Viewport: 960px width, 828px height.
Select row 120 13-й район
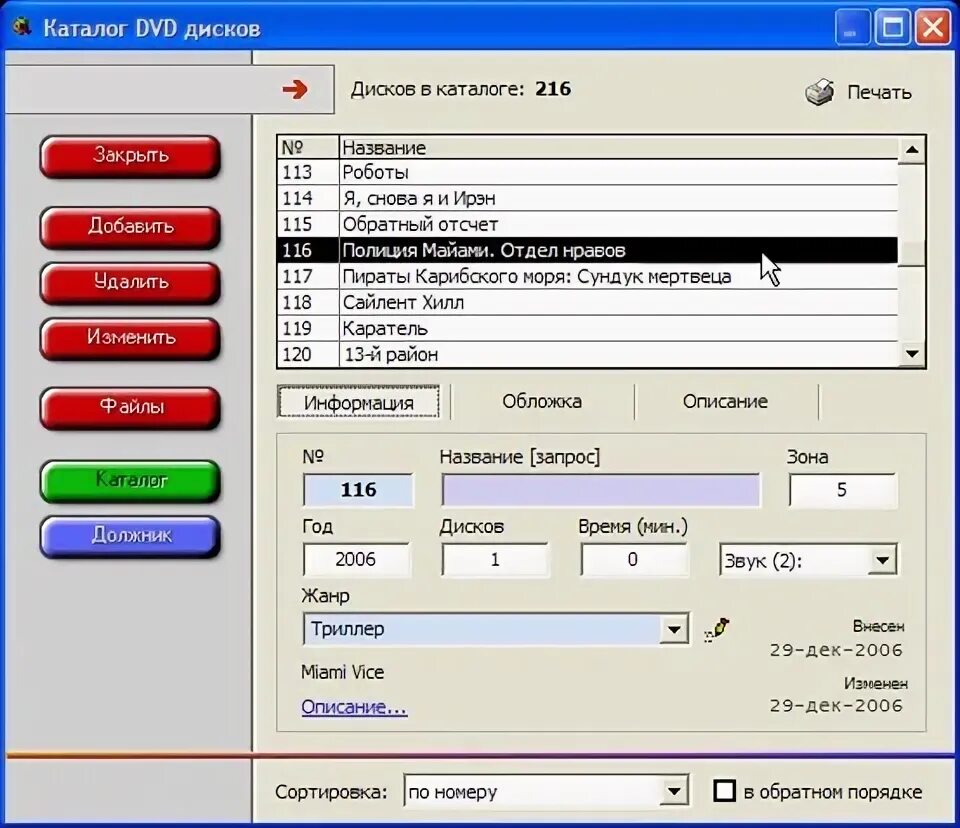tap(587, 355)
